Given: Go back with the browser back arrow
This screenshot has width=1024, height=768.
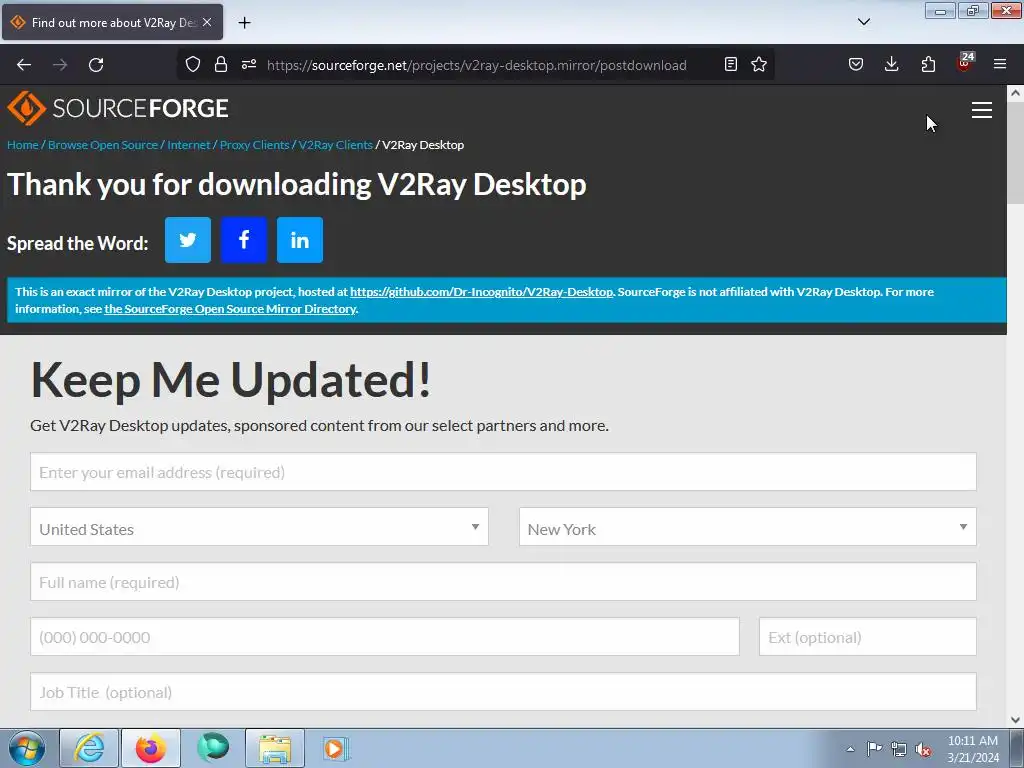Looking at the screenshot, I should (x=24, y=65).
